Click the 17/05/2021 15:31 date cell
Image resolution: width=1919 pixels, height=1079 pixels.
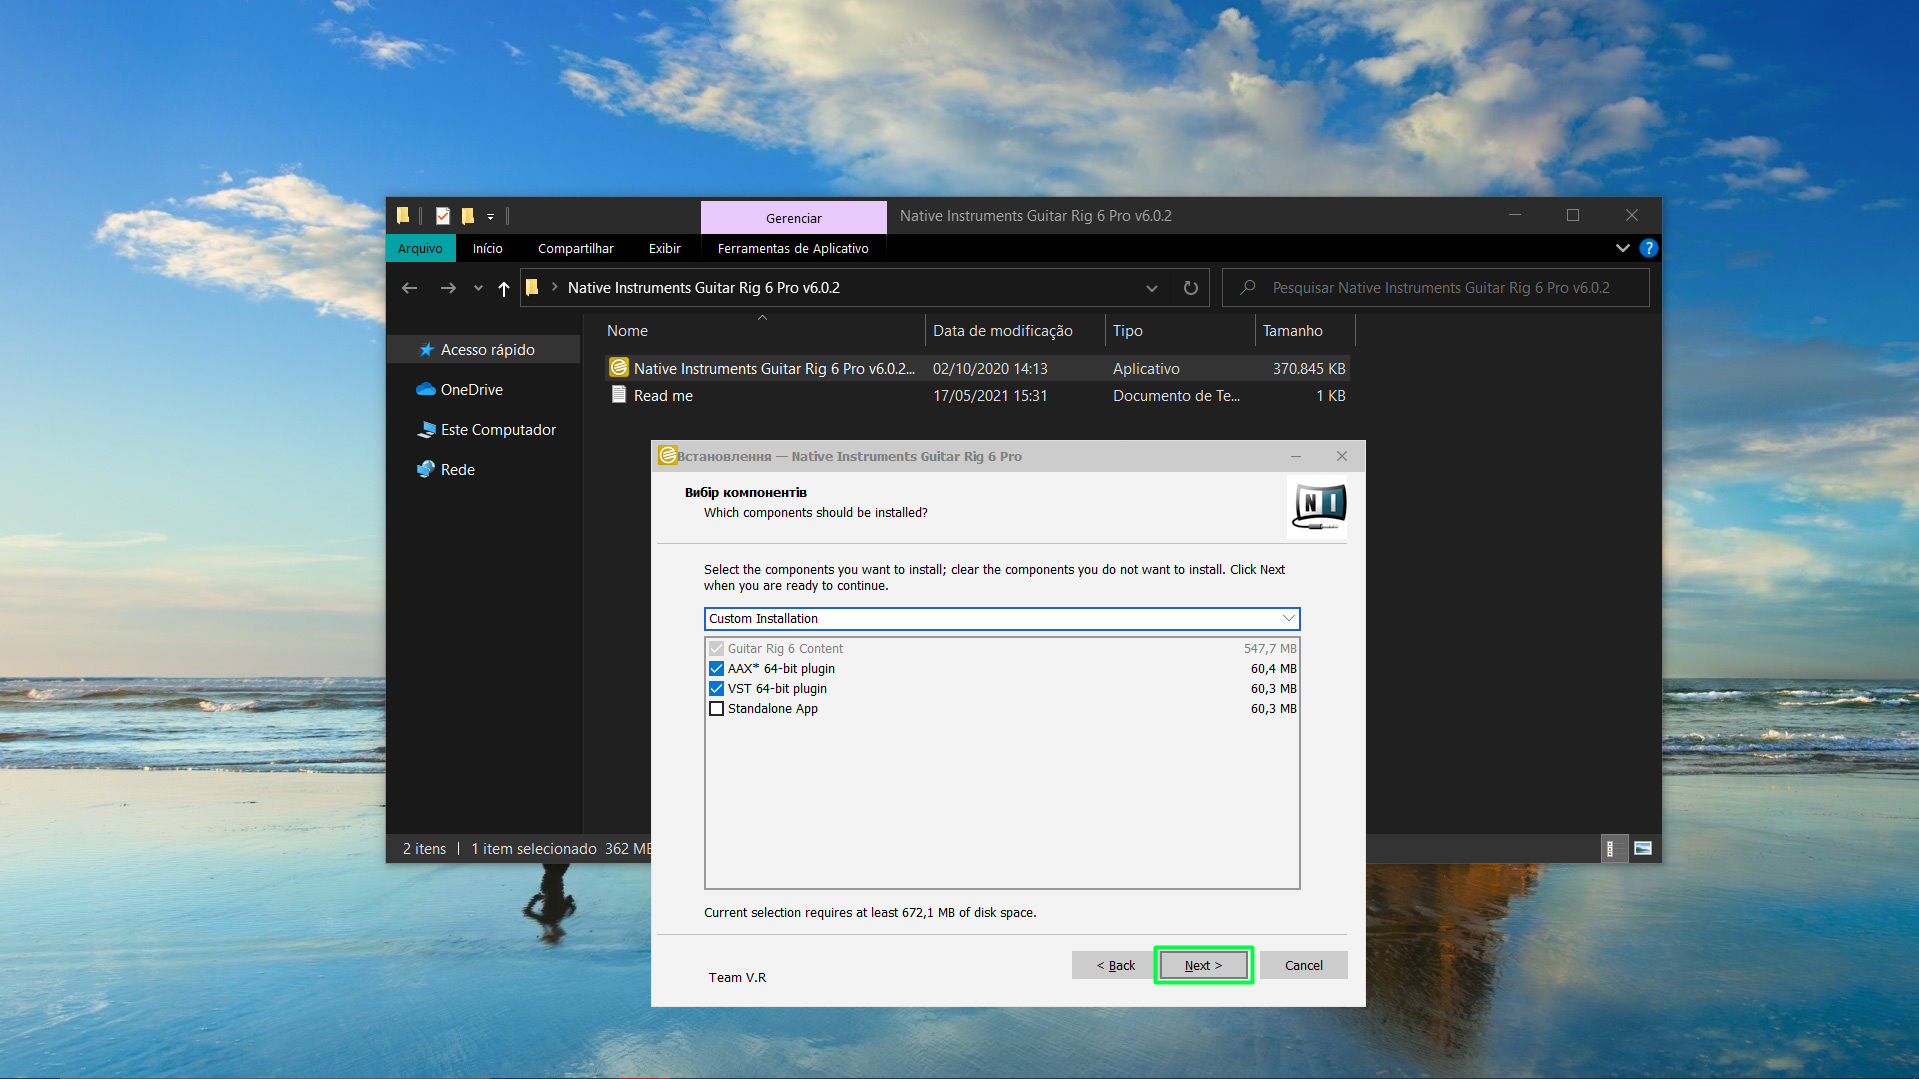[990, 396]
